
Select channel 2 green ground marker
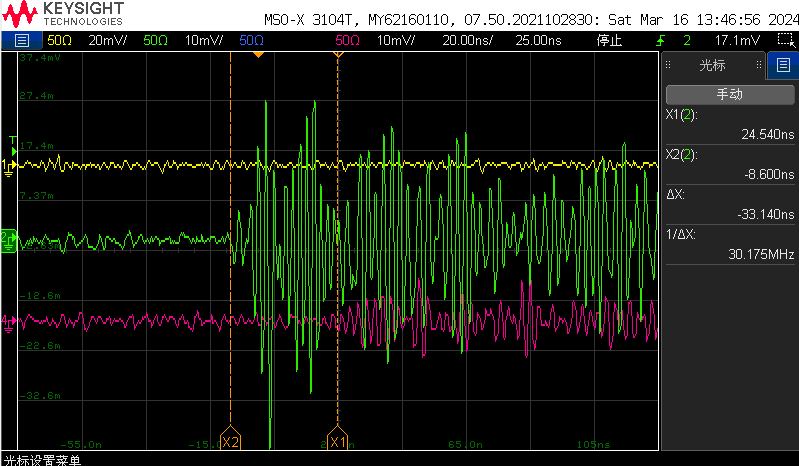pyautogui.click(x=9, y=239)
